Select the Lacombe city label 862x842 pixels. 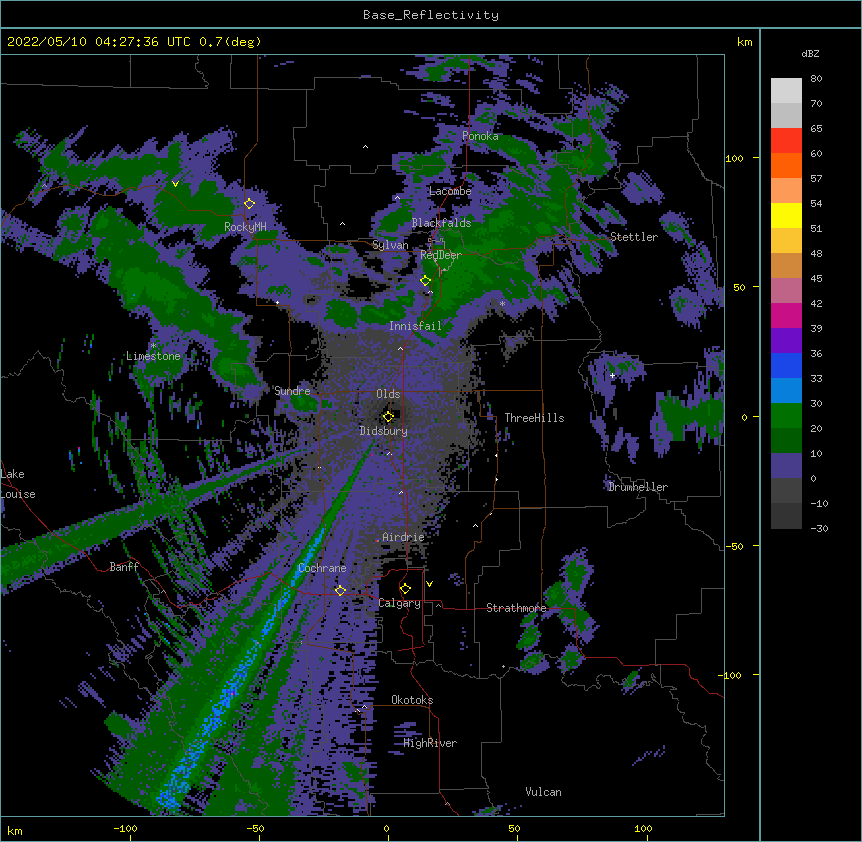coord(450,191)
